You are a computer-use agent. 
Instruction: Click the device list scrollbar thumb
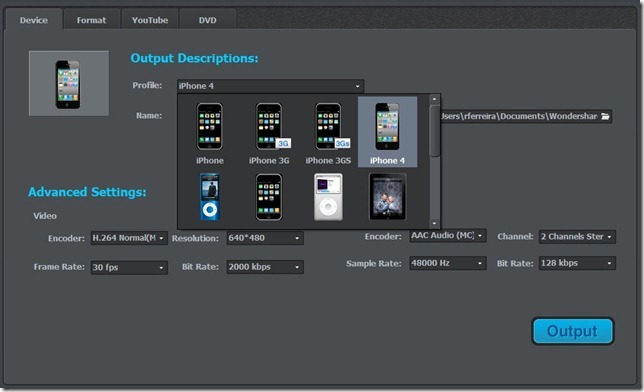point(434,131)
